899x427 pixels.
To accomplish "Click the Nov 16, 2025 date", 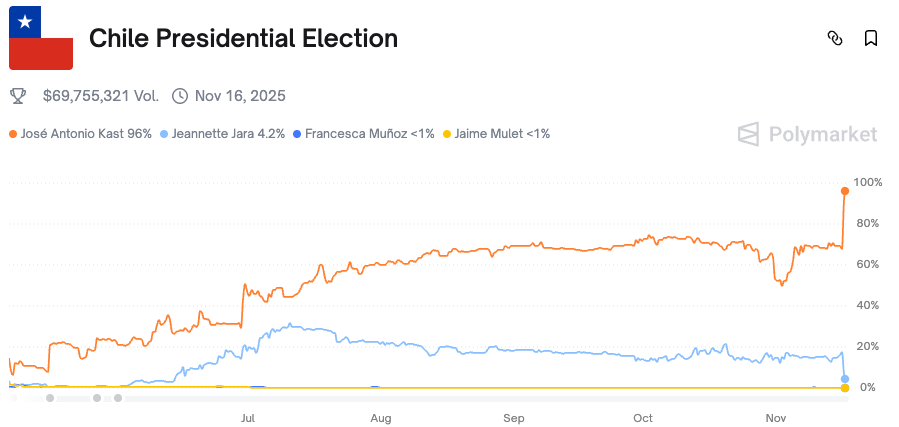I will point(240,96).
